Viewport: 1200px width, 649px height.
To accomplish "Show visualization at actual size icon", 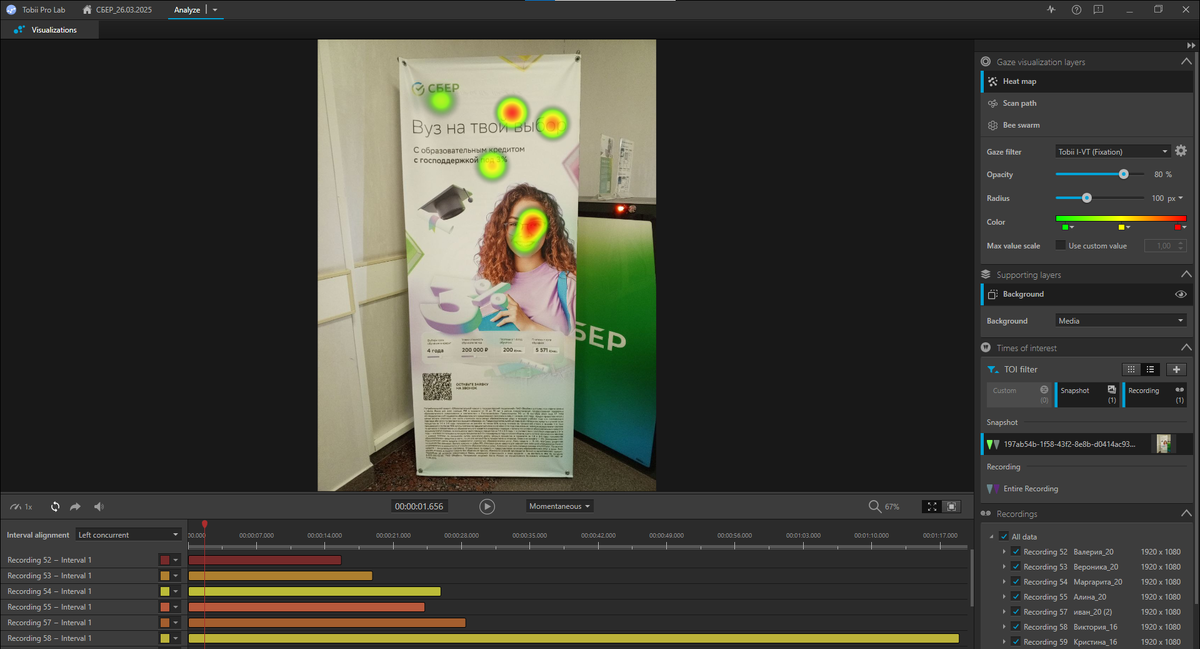I will tap(952, 506).
